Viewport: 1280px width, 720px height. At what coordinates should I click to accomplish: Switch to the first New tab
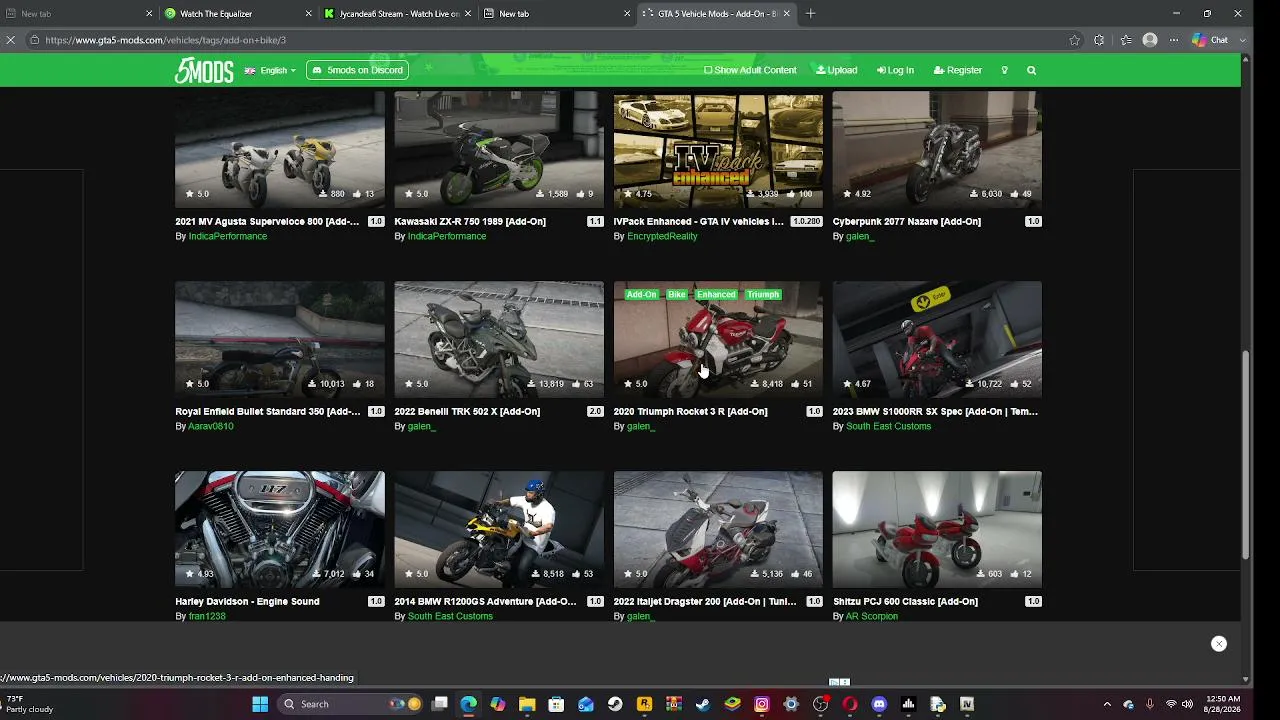tap(80, 14)
